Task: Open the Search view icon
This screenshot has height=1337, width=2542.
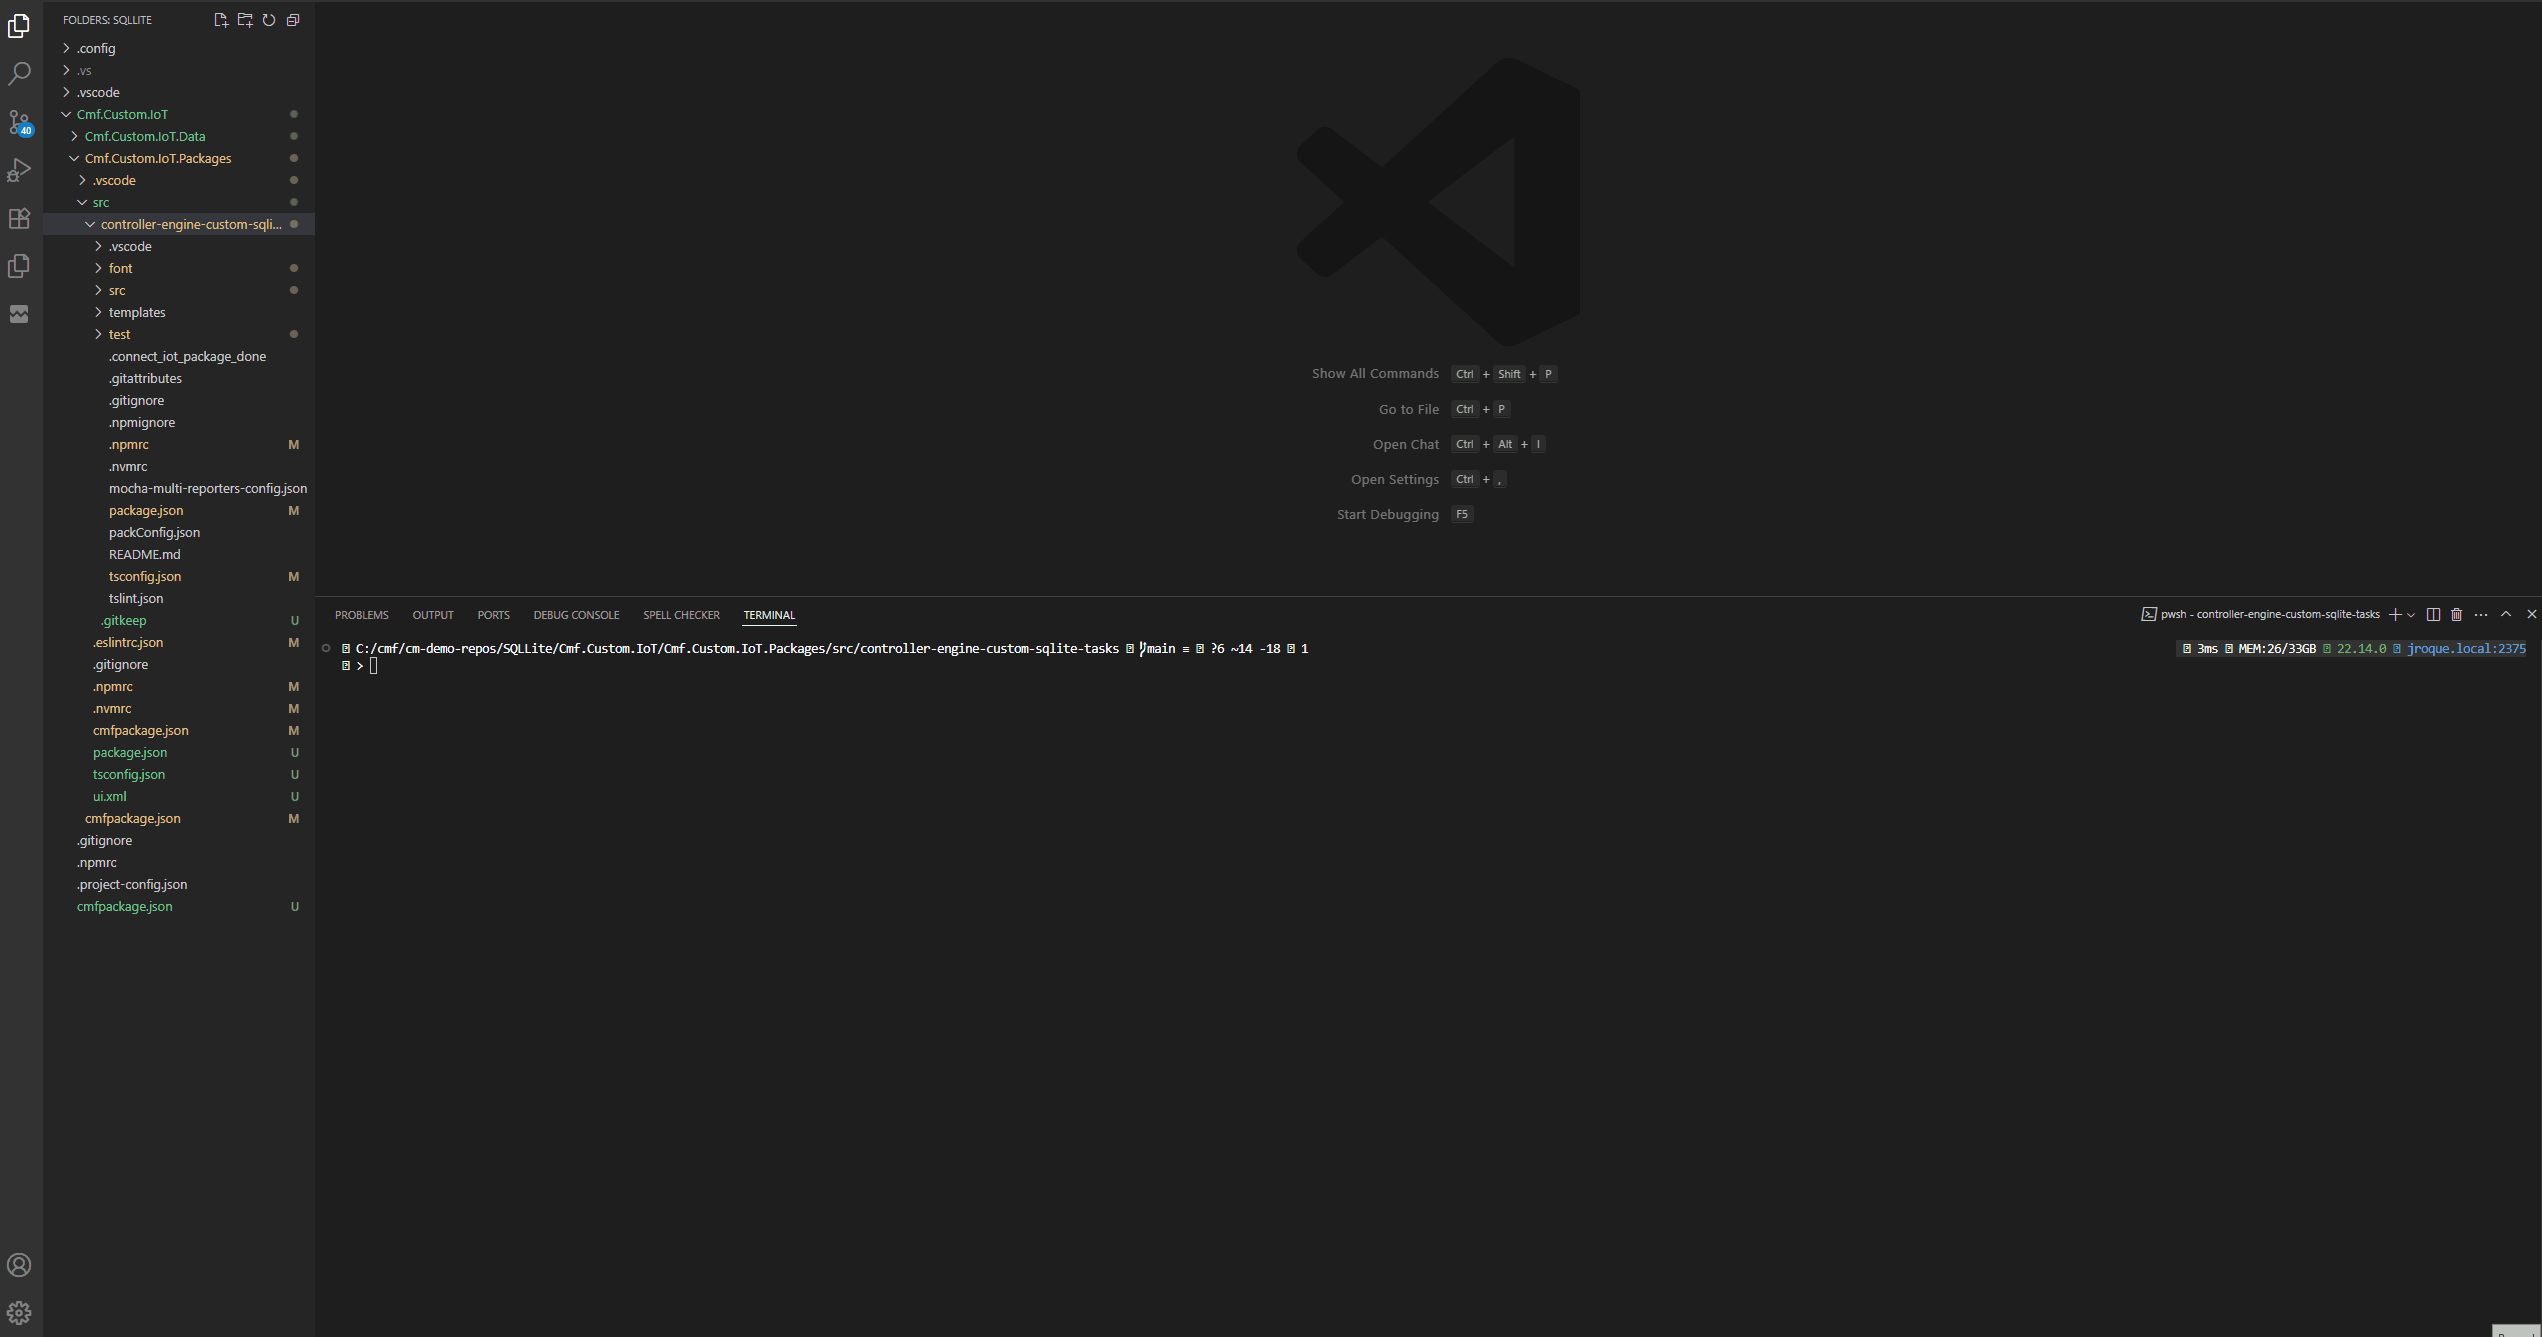Action: pyautogui.click(x=19, y=74)
